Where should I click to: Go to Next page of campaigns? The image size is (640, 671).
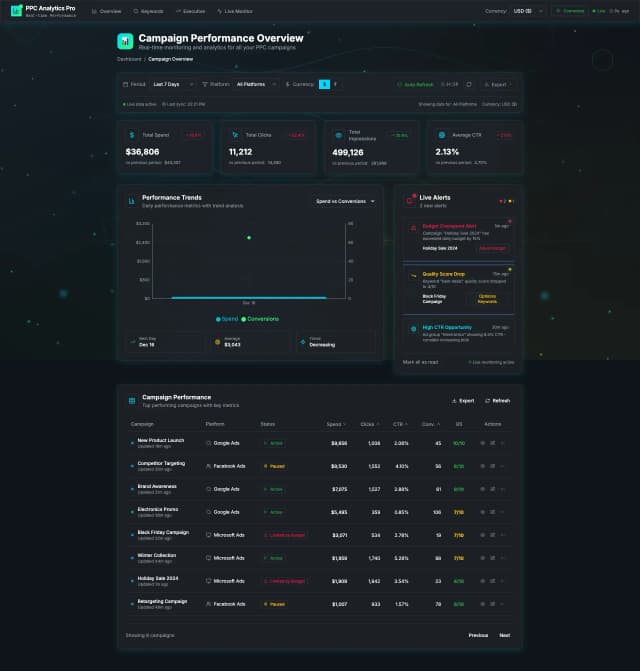coord(504,635)
